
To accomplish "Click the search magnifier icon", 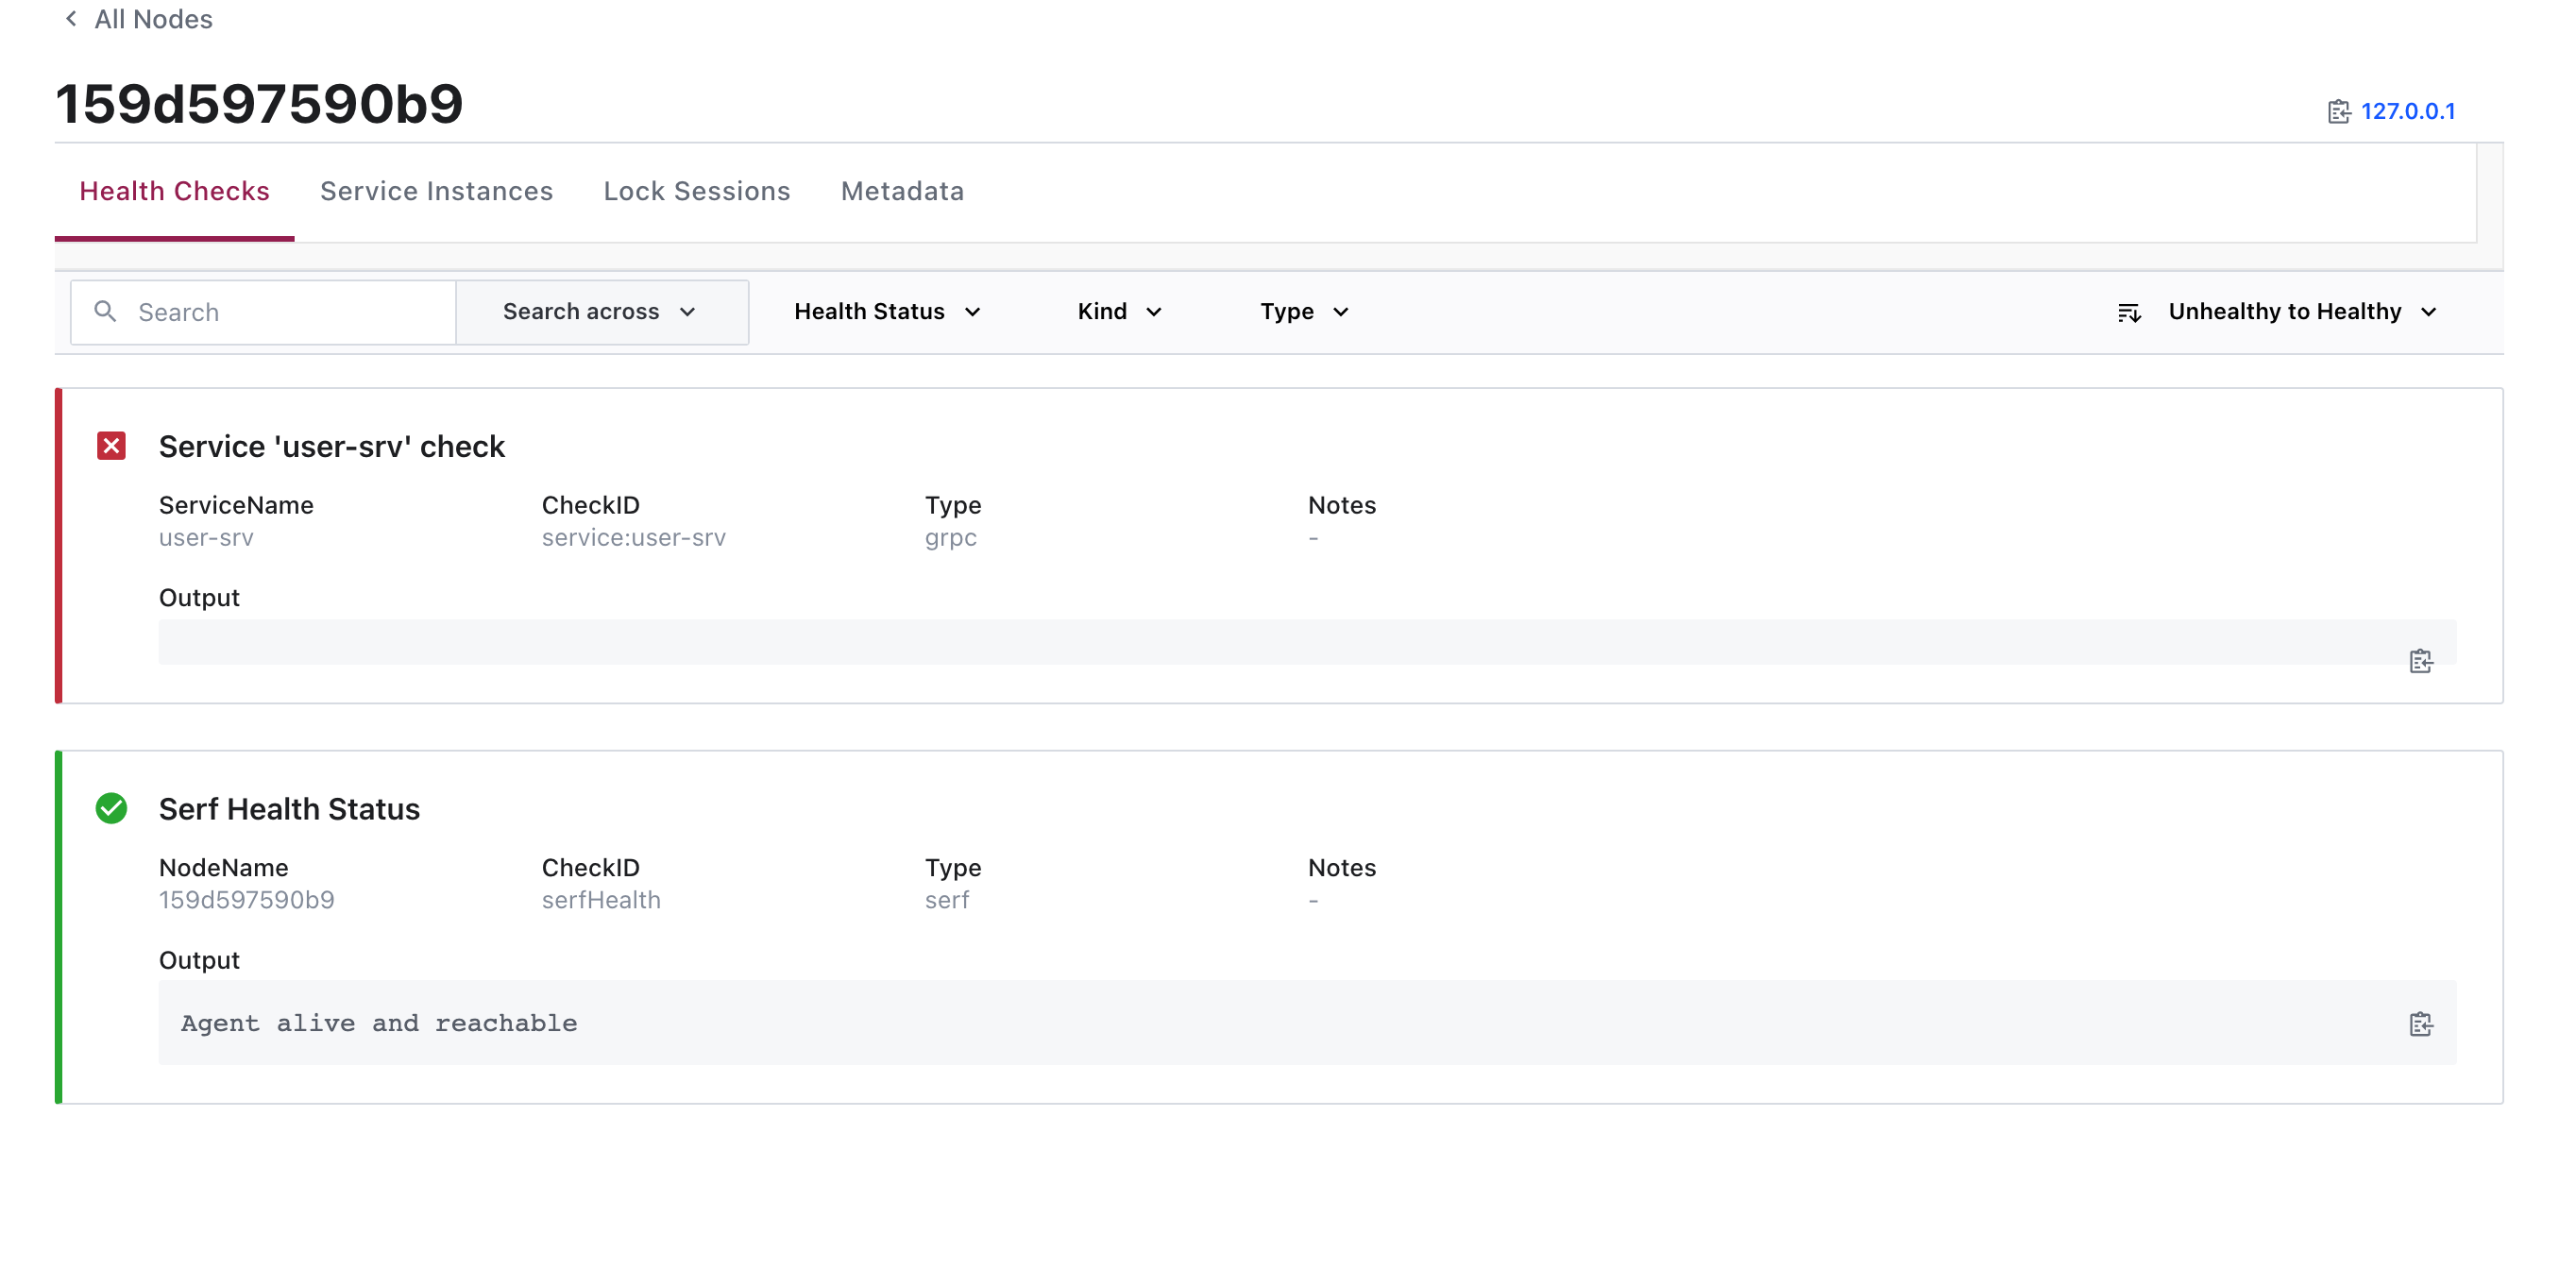I will 105,312.
